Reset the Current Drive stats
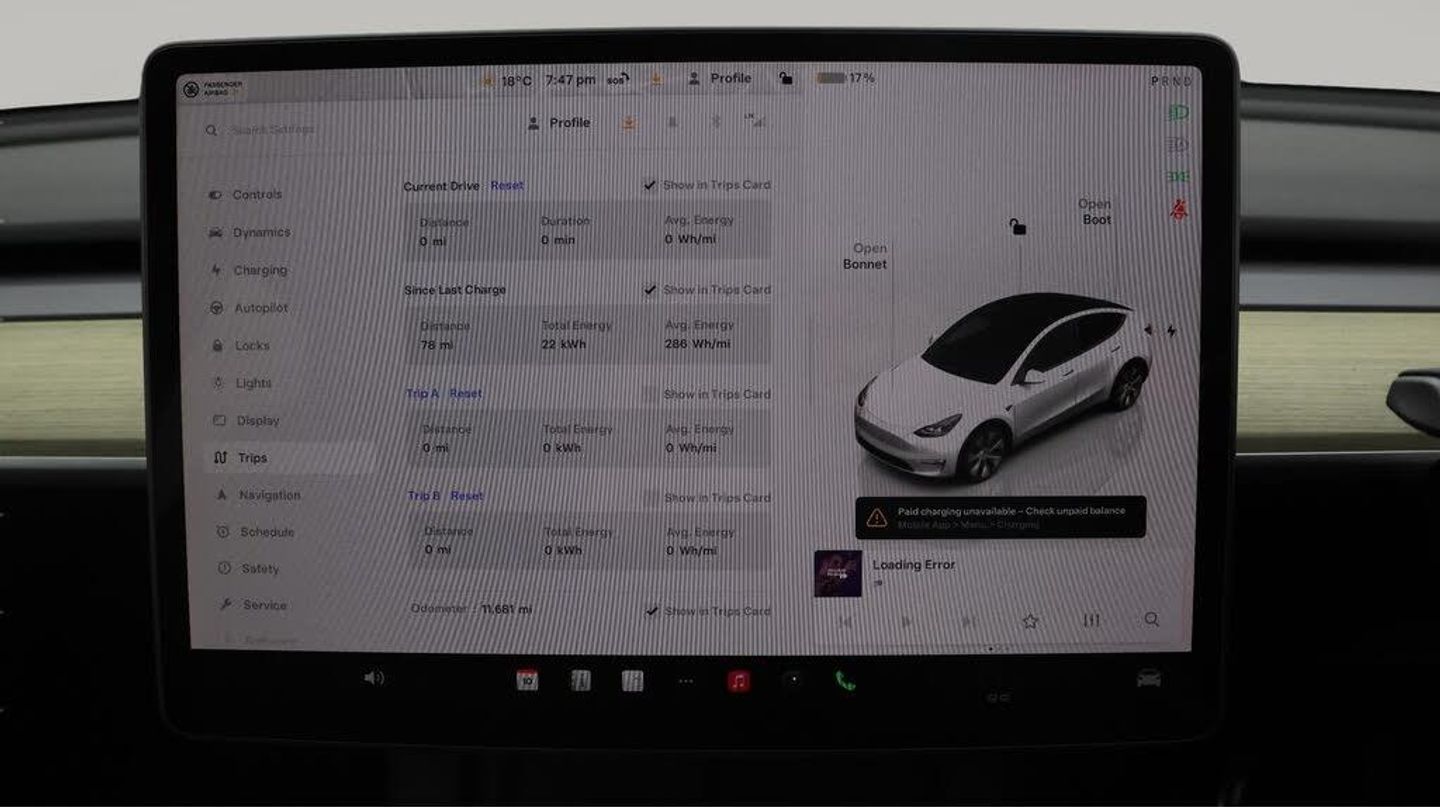 click(x=507, y=185)
